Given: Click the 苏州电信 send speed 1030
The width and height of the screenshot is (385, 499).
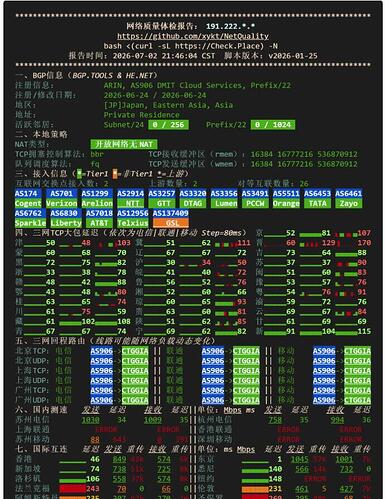Looking at the screenshot, I should (x=90, y=420).
